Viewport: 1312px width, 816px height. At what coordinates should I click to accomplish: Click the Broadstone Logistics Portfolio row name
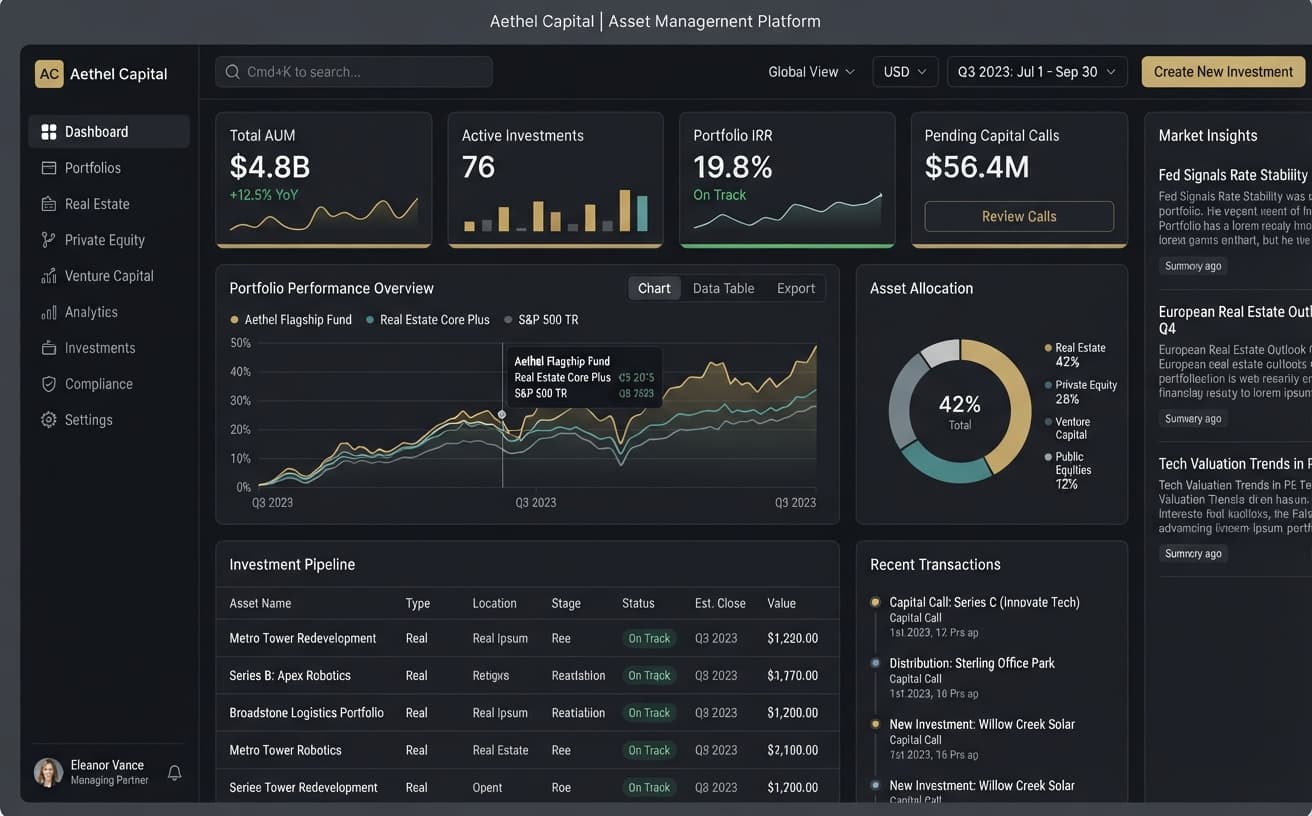(x=306, y=713)
